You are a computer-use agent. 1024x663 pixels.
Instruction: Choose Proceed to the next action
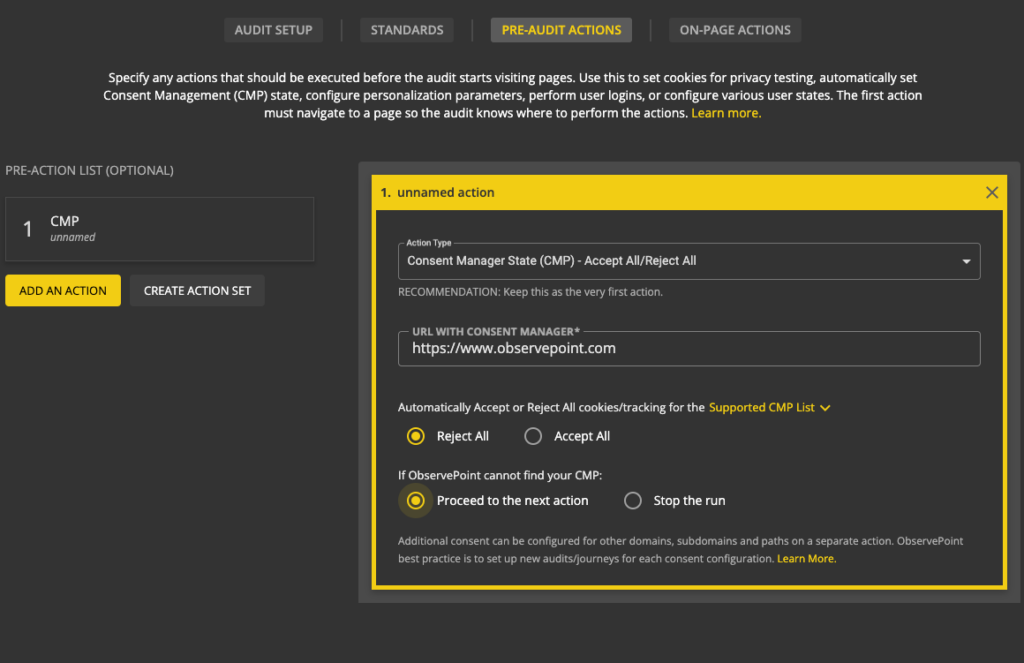[416, 500]
